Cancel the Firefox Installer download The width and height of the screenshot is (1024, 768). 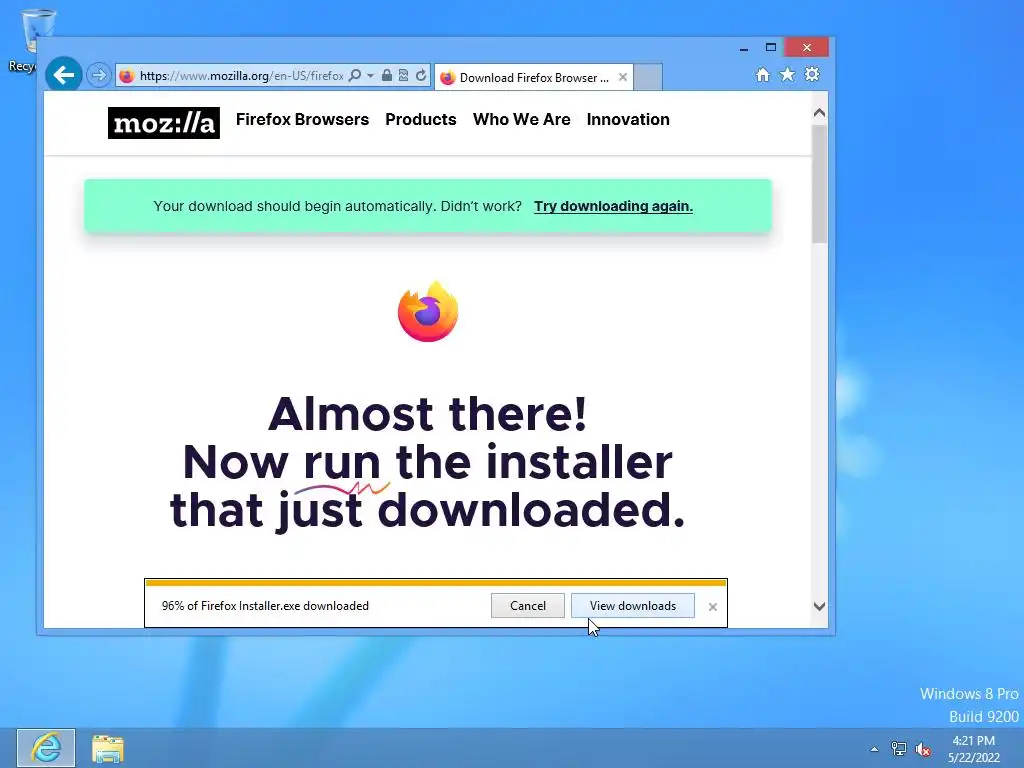pos(528,605)
